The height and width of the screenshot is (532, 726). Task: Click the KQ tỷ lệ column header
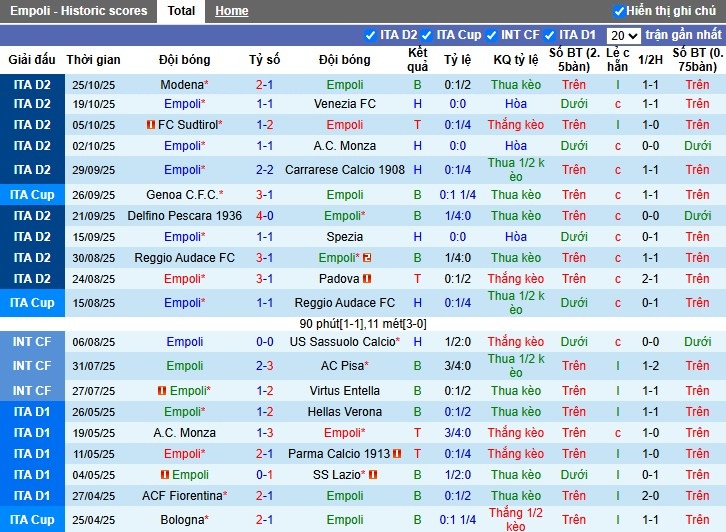pos(516,60)
